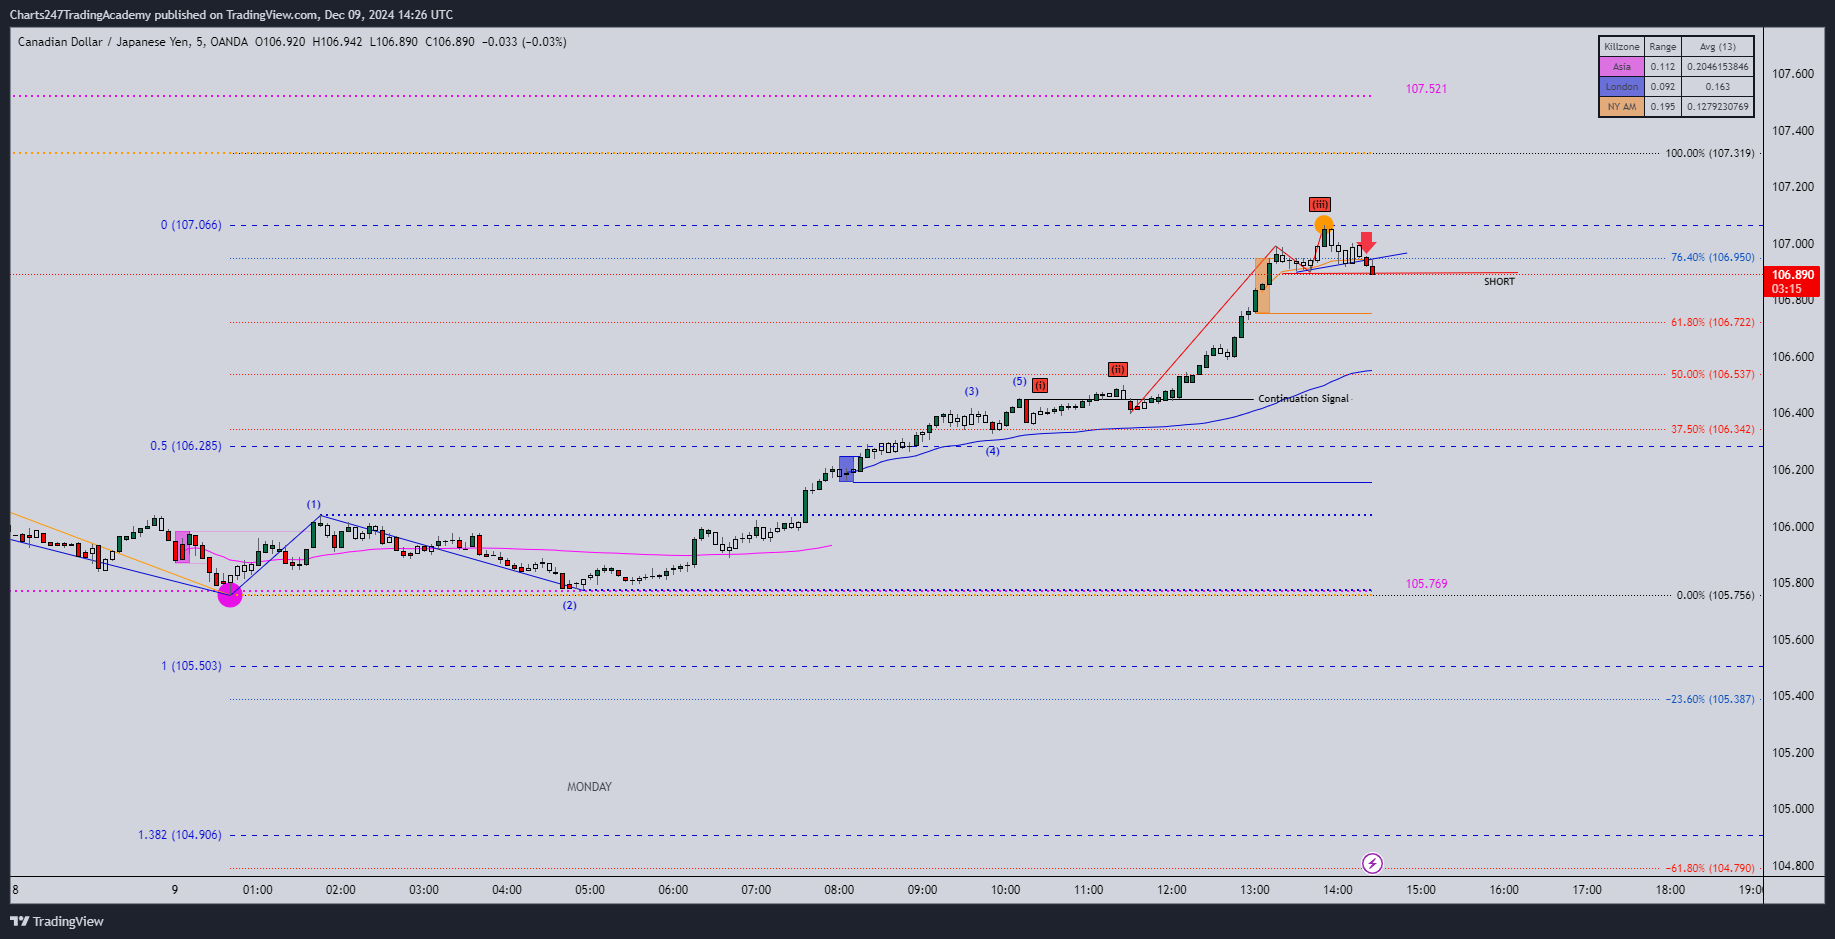The image size is (1835, 939).
Task: Click the NY AM average 0.1279230769
Action: 1718,107
